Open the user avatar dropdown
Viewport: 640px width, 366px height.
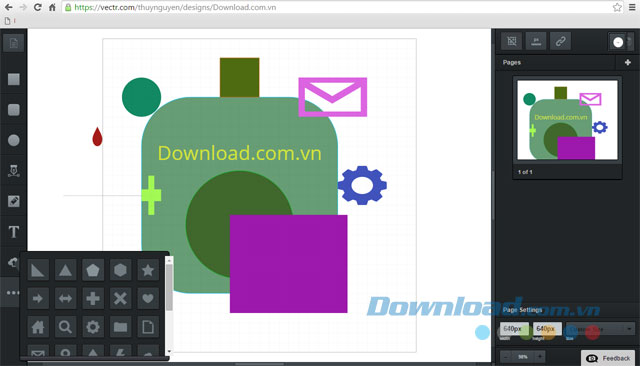(x=620, y=42)
